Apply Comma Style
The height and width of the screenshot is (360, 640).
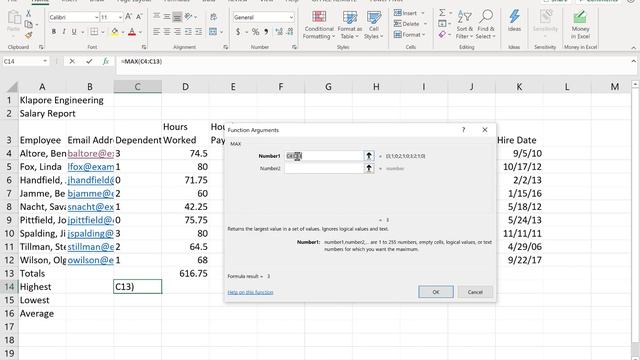(x=266, y=31)
